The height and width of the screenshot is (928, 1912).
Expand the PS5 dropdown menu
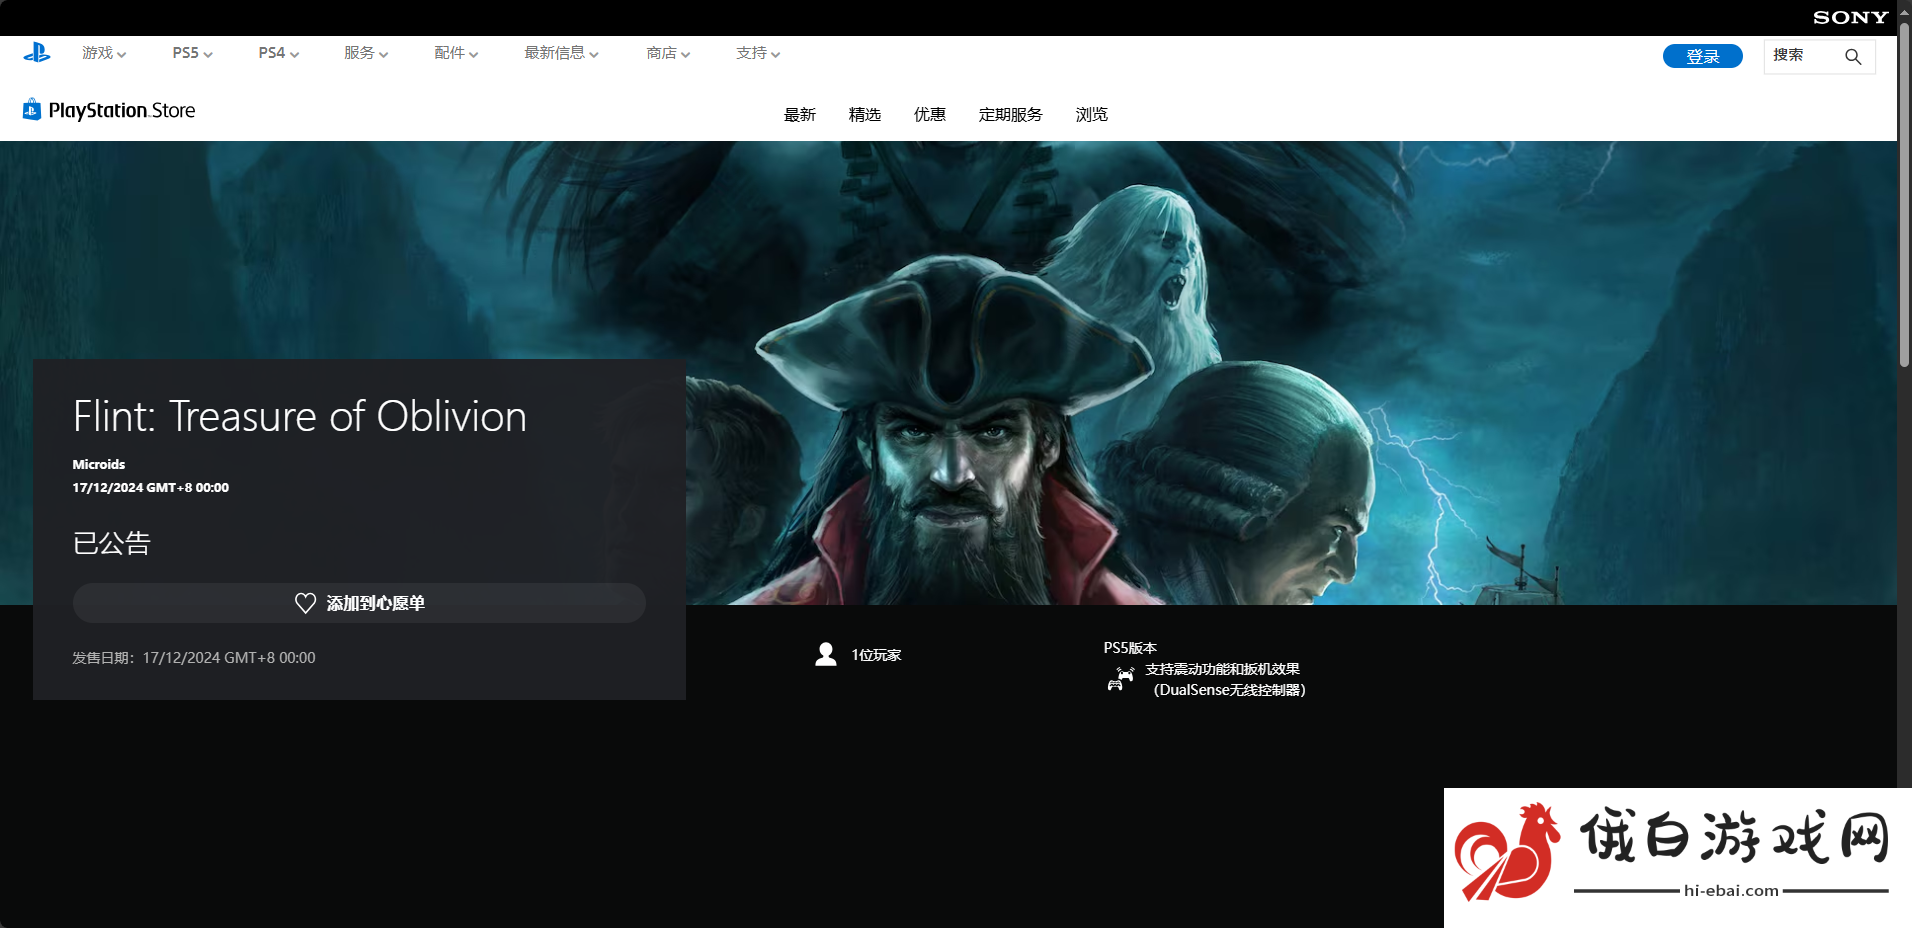coord(192,53)
